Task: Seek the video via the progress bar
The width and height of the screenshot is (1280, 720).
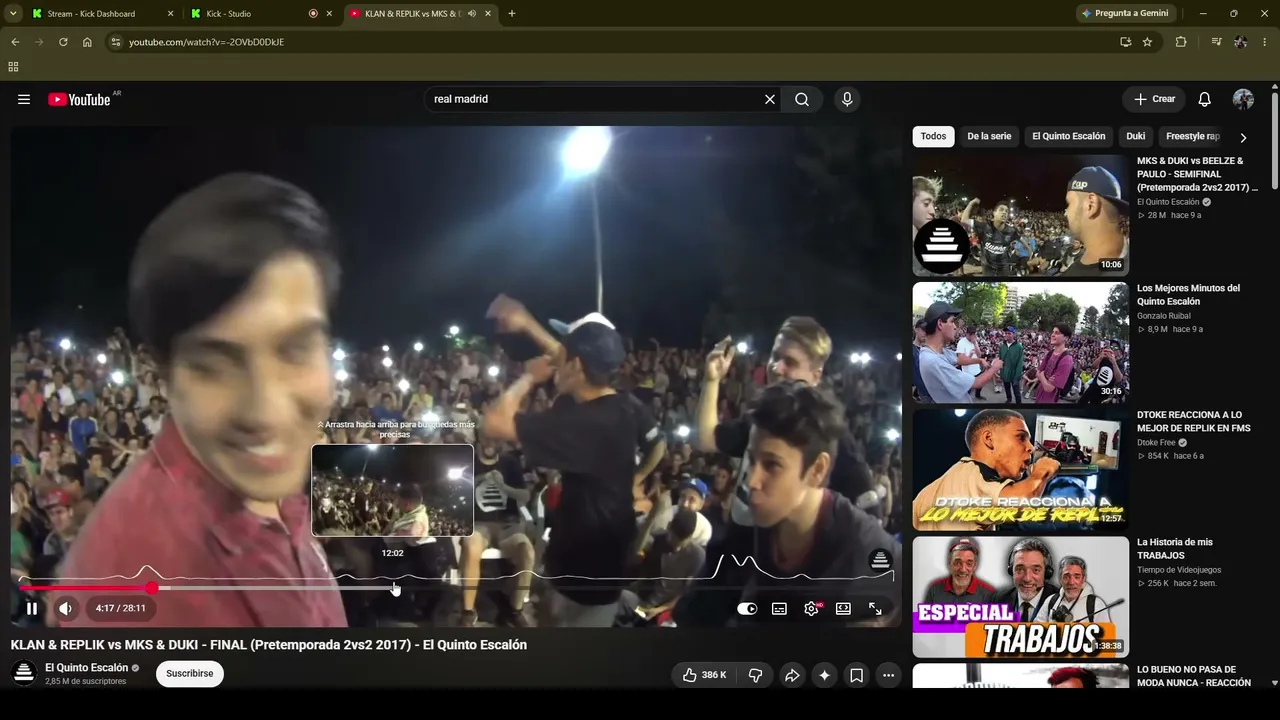Action: coord(455,588)
